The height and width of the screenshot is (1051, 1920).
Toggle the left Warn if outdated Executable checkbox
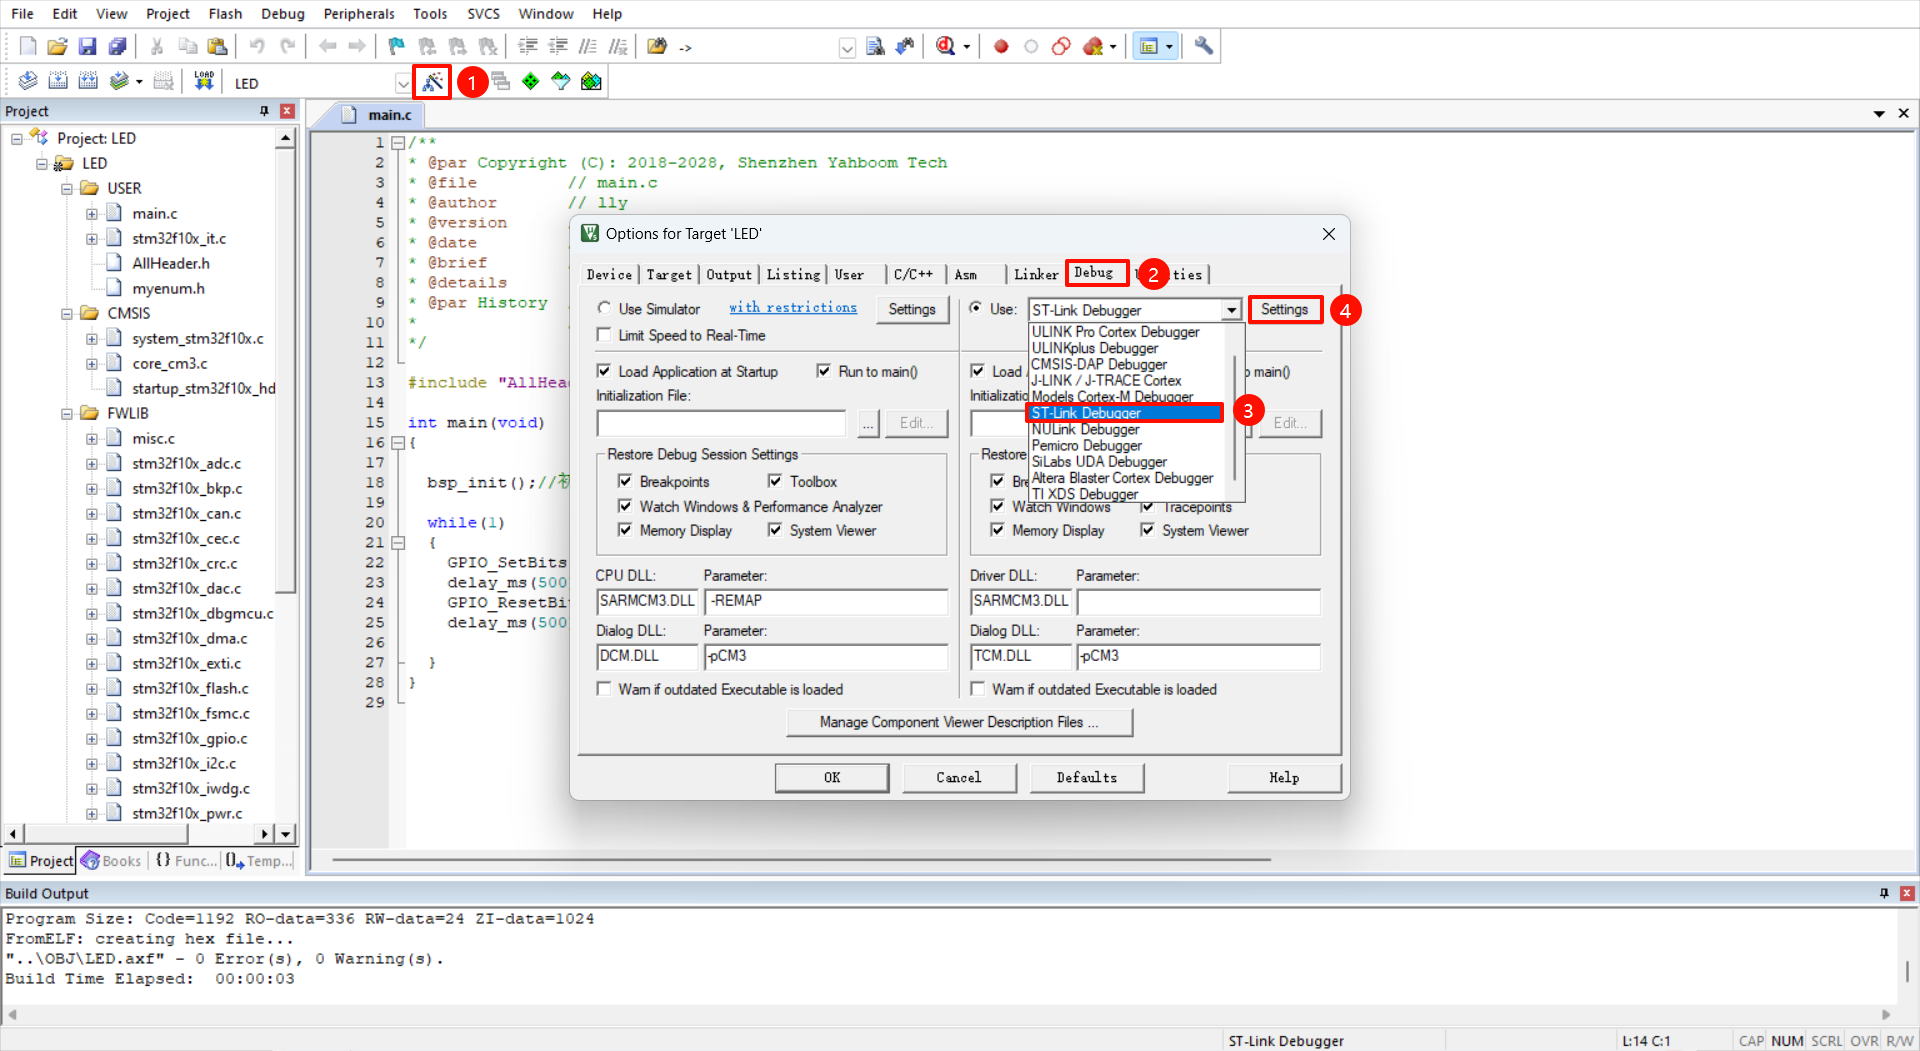[604, 689]
